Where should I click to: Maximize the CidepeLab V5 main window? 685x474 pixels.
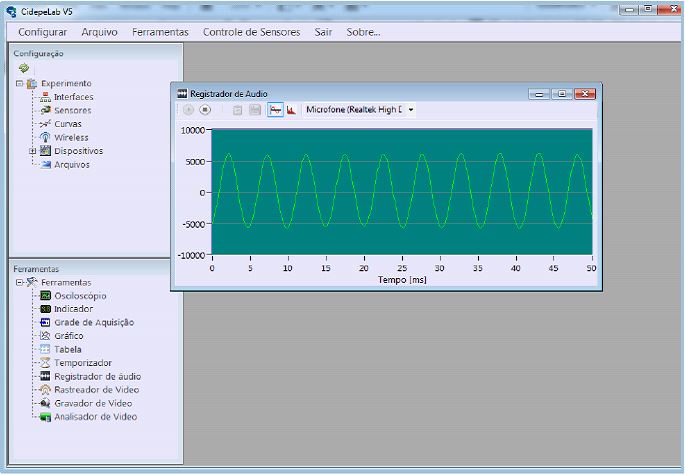tap(649, 10)
